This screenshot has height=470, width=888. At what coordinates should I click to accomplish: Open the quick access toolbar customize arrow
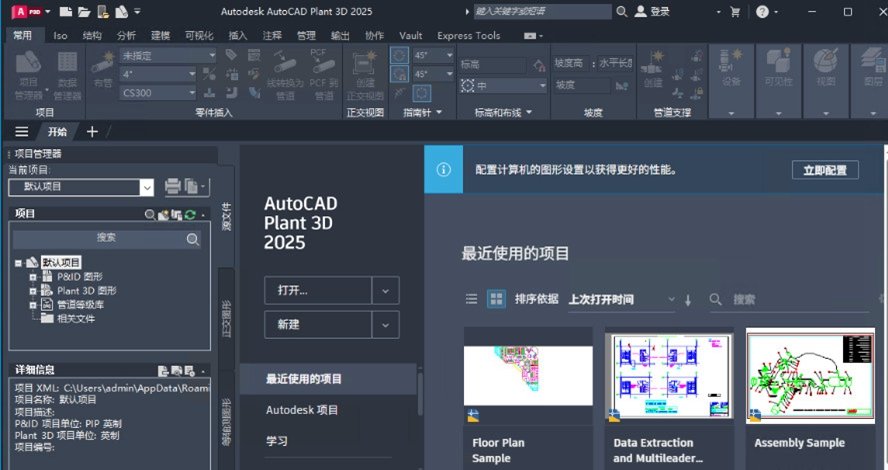pyautogui.click(x=137, y=11)
